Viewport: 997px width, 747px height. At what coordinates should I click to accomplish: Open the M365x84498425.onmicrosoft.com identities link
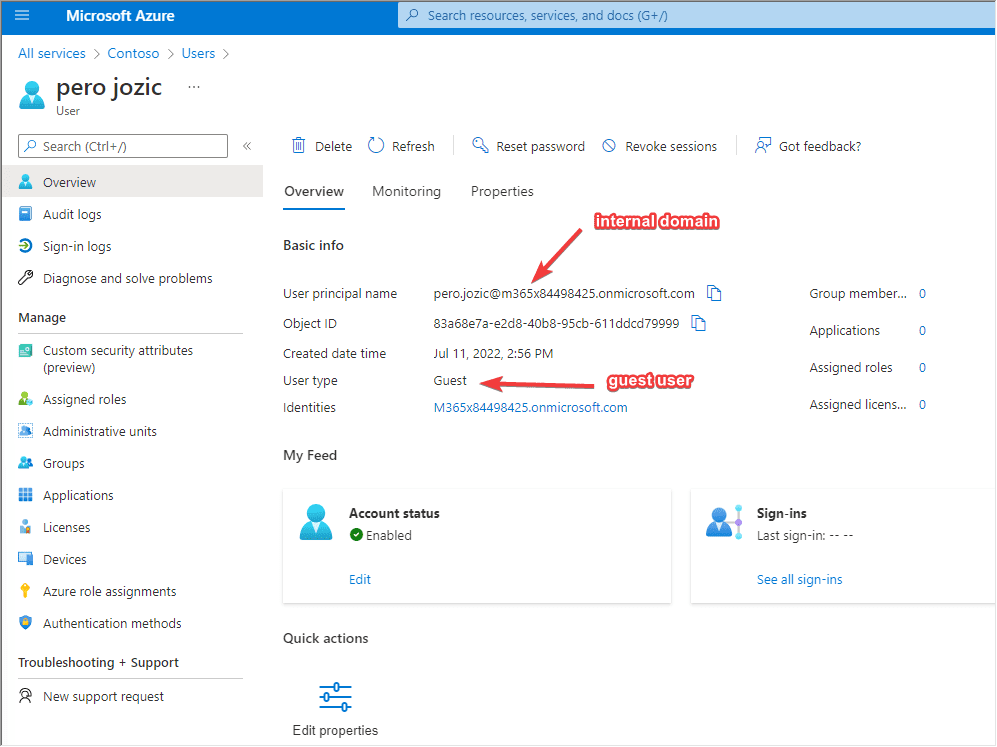(x=530, y=408)
